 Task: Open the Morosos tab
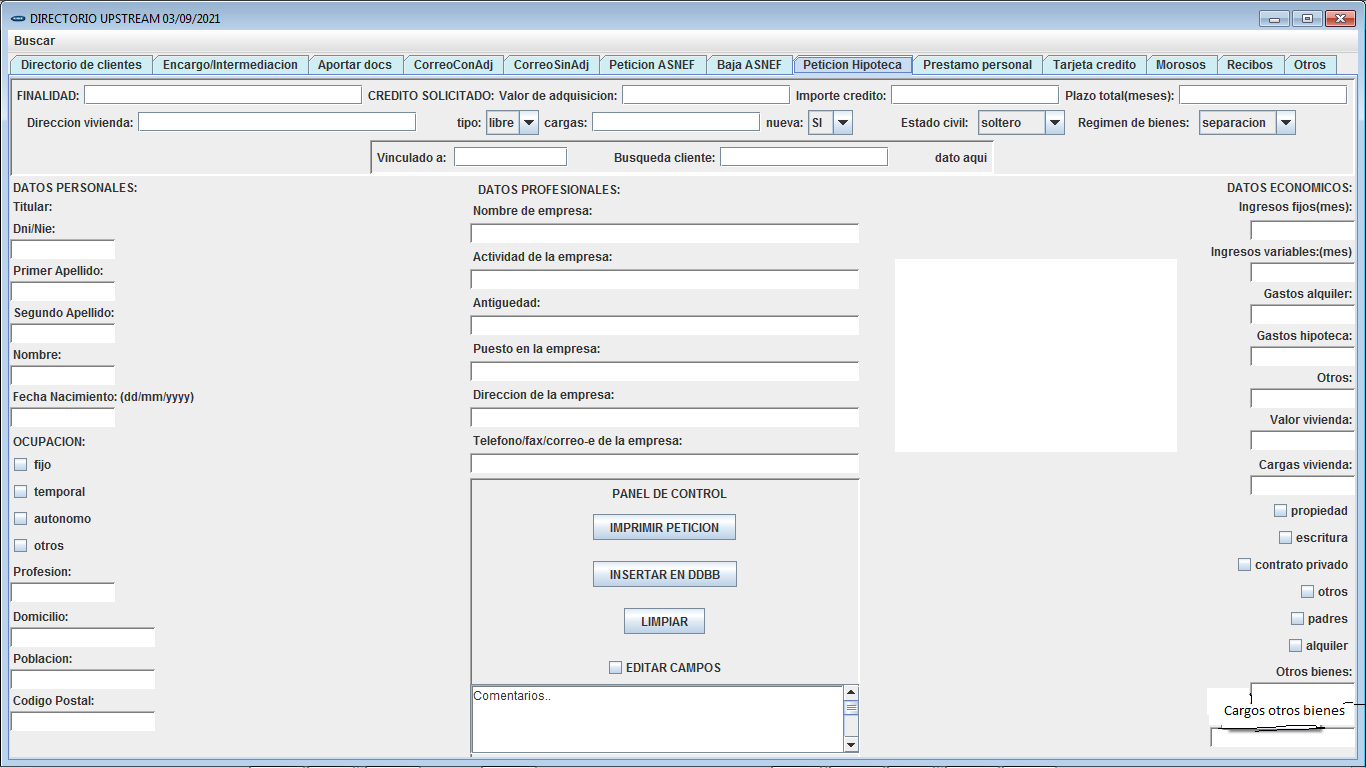click(1180, 65)
